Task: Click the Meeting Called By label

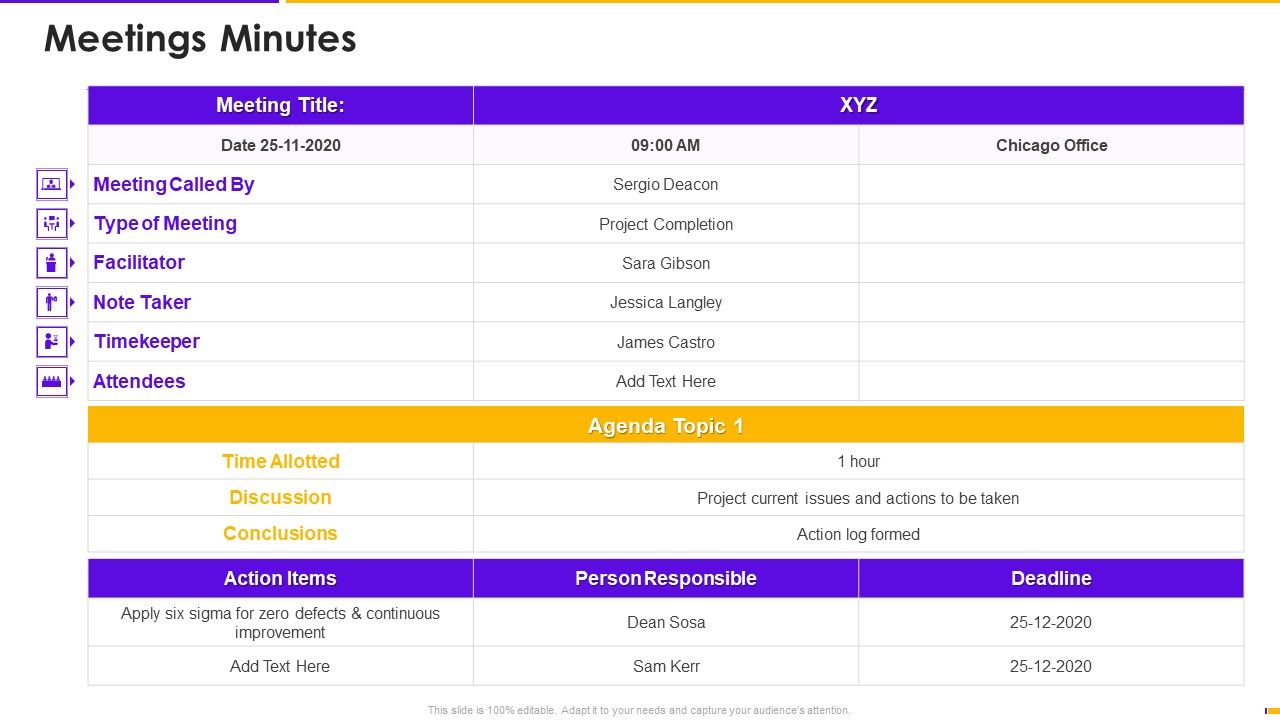Action: click(x=174, y=184)
